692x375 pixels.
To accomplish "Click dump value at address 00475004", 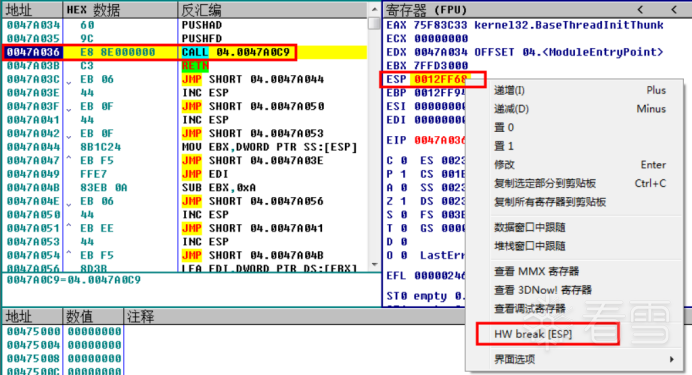I will coord(94,345).
